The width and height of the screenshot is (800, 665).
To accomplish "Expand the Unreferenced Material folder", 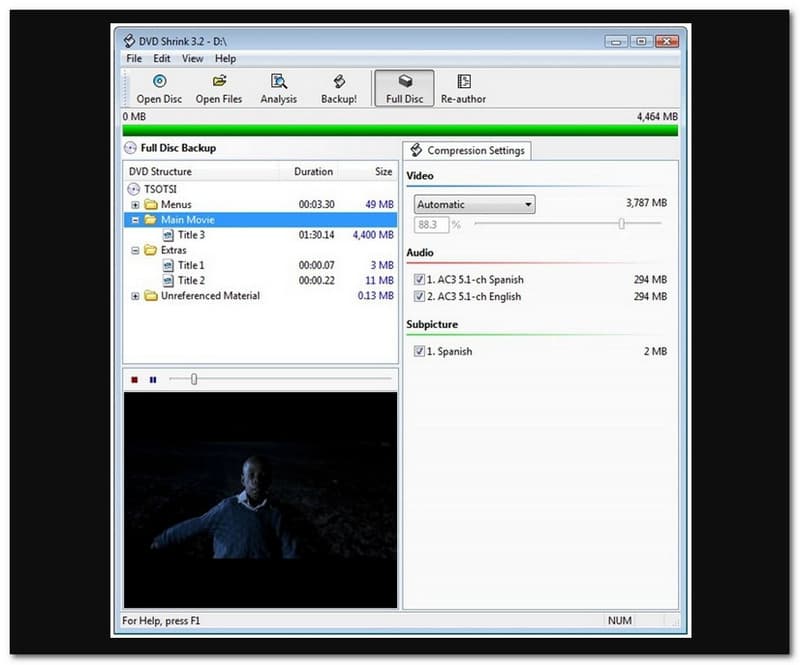I will [136, 296].
